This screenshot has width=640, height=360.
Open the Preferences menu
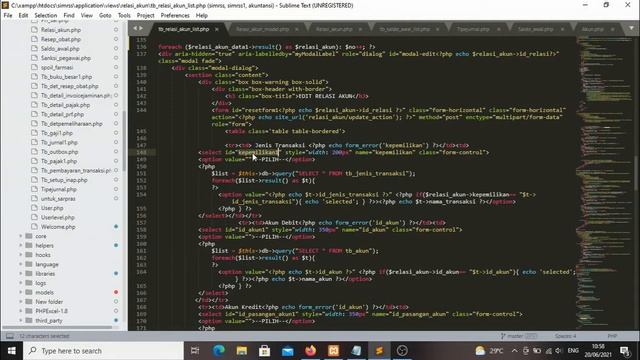coord(175,16)
